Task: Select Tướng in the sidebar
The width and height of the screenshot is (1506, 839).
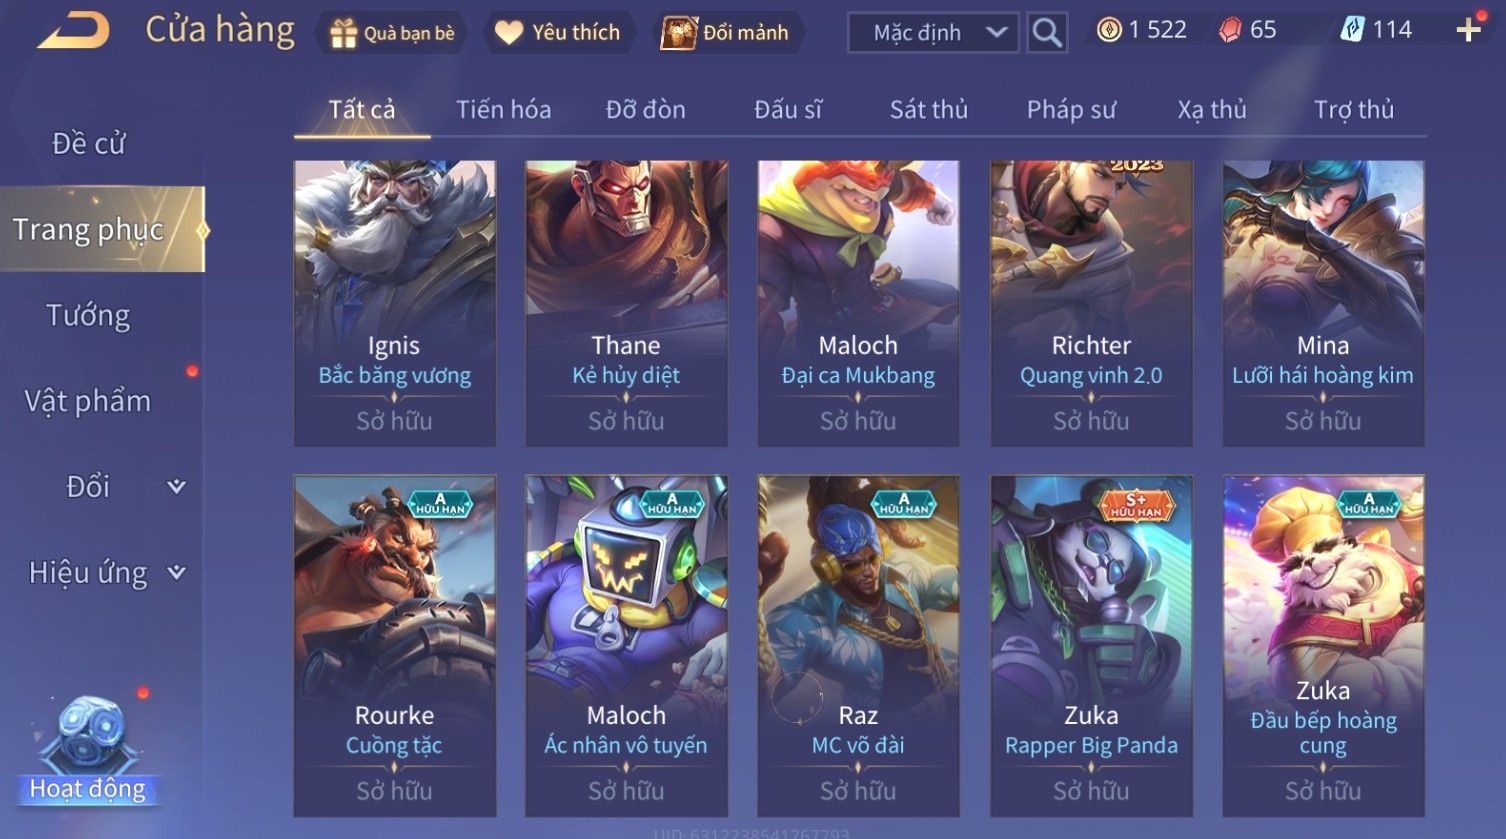Action: (x=88, y=316)
